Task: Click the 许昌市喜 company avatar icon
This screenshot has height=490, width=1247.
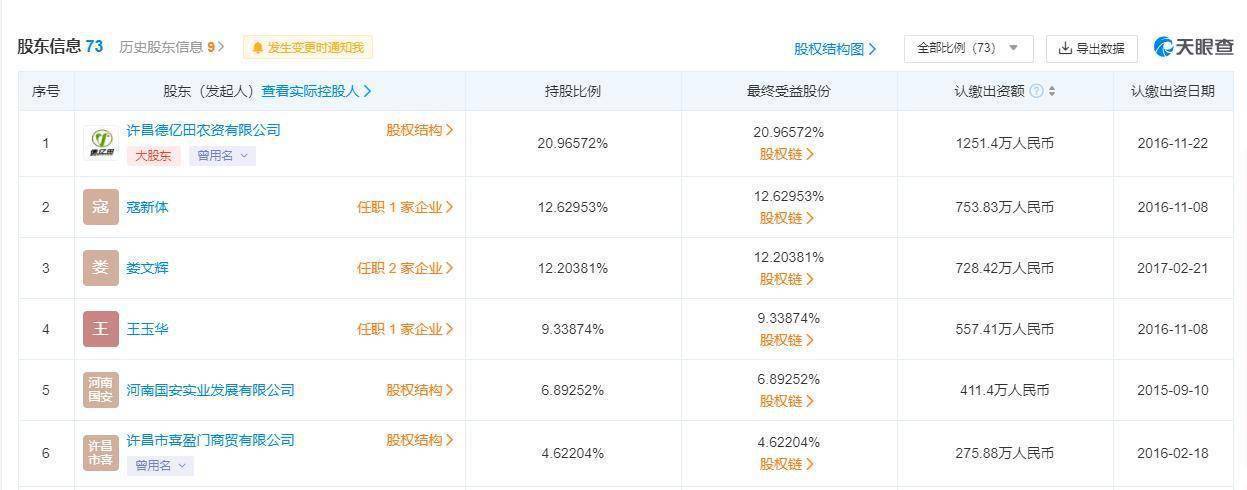Action: (101, 453)
